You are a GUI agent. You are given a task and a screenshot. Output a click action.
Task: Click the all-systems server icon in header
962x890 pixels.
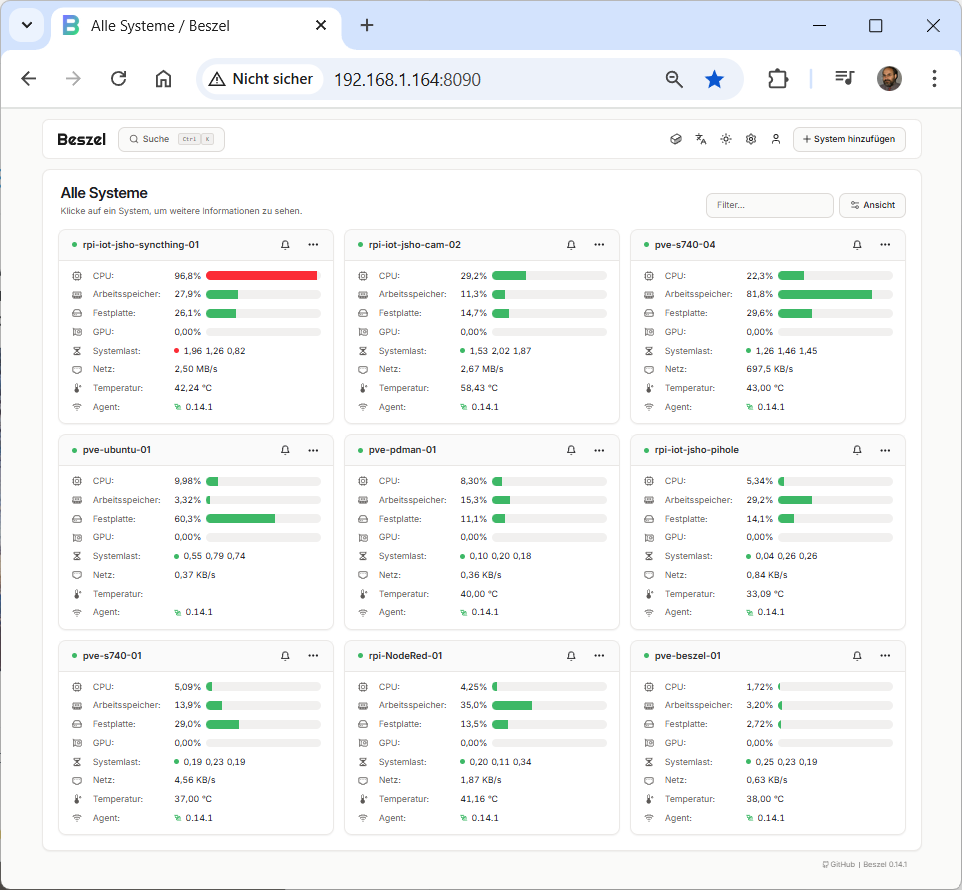coord(676,139)
